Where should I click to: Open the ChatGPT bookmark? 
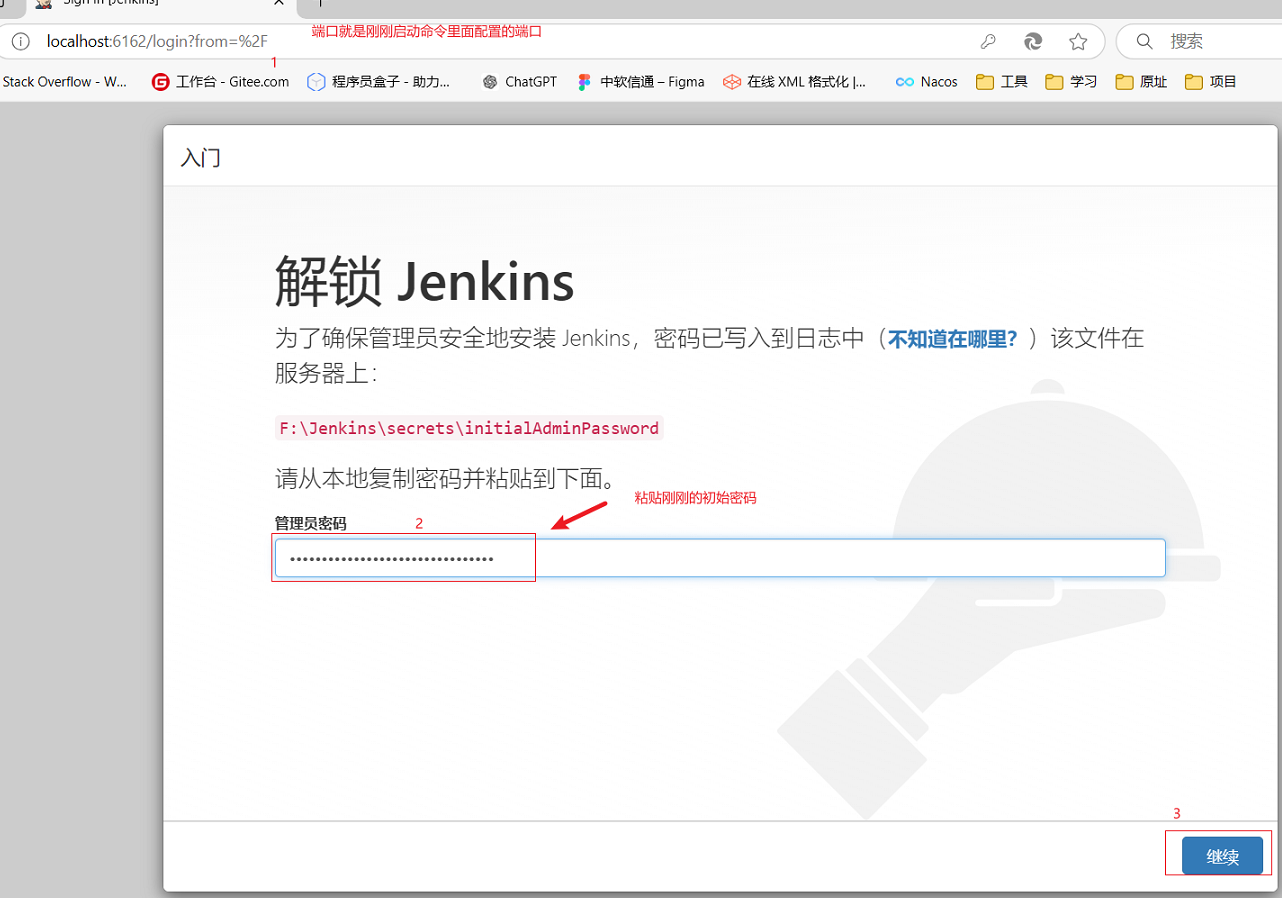tap(519, 82)
